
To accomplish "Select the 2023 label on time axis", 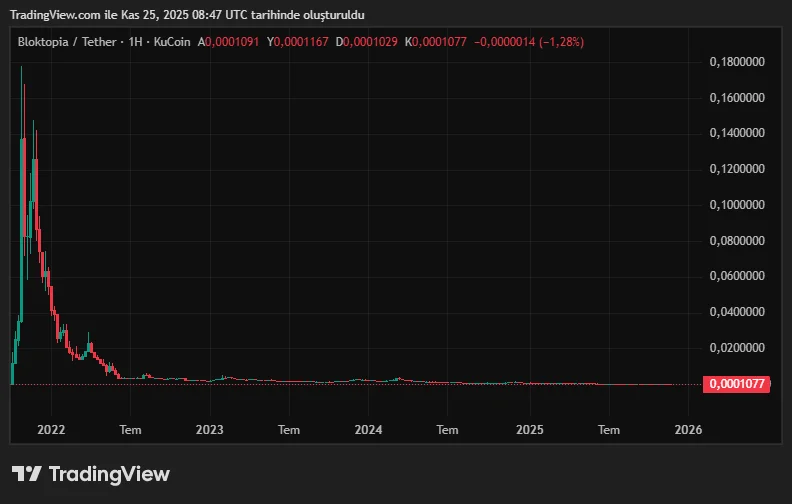I will pos(210,429).
